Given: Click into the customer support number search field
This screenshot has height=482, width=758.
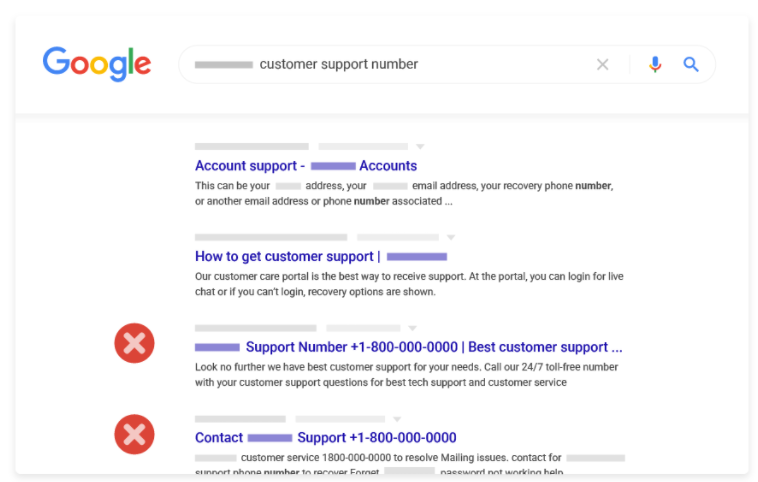Looking at the screenshot, I should click(x=400, y=65).
